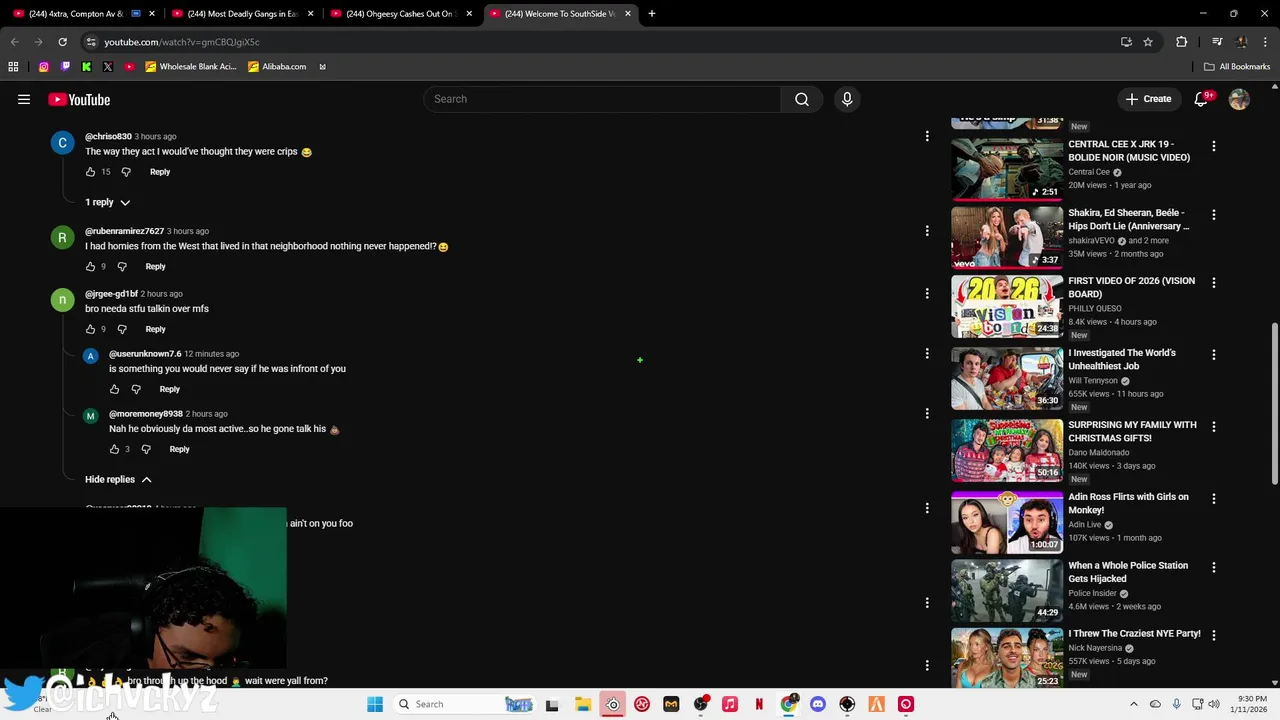Dislike the reply by @moremoney8938
Screen dimensions: 1280x720
tap(146, 449)
